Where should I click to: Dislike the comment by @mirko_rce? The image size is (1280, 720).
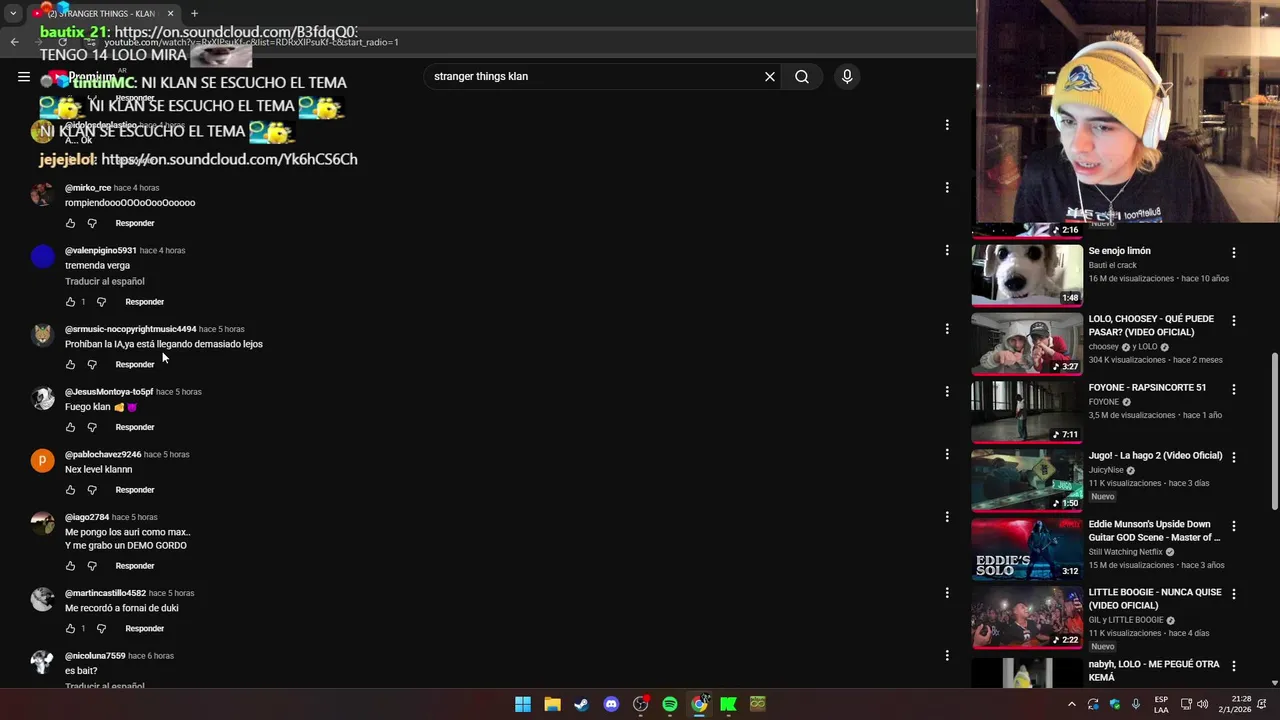click(x=92, y=223)
